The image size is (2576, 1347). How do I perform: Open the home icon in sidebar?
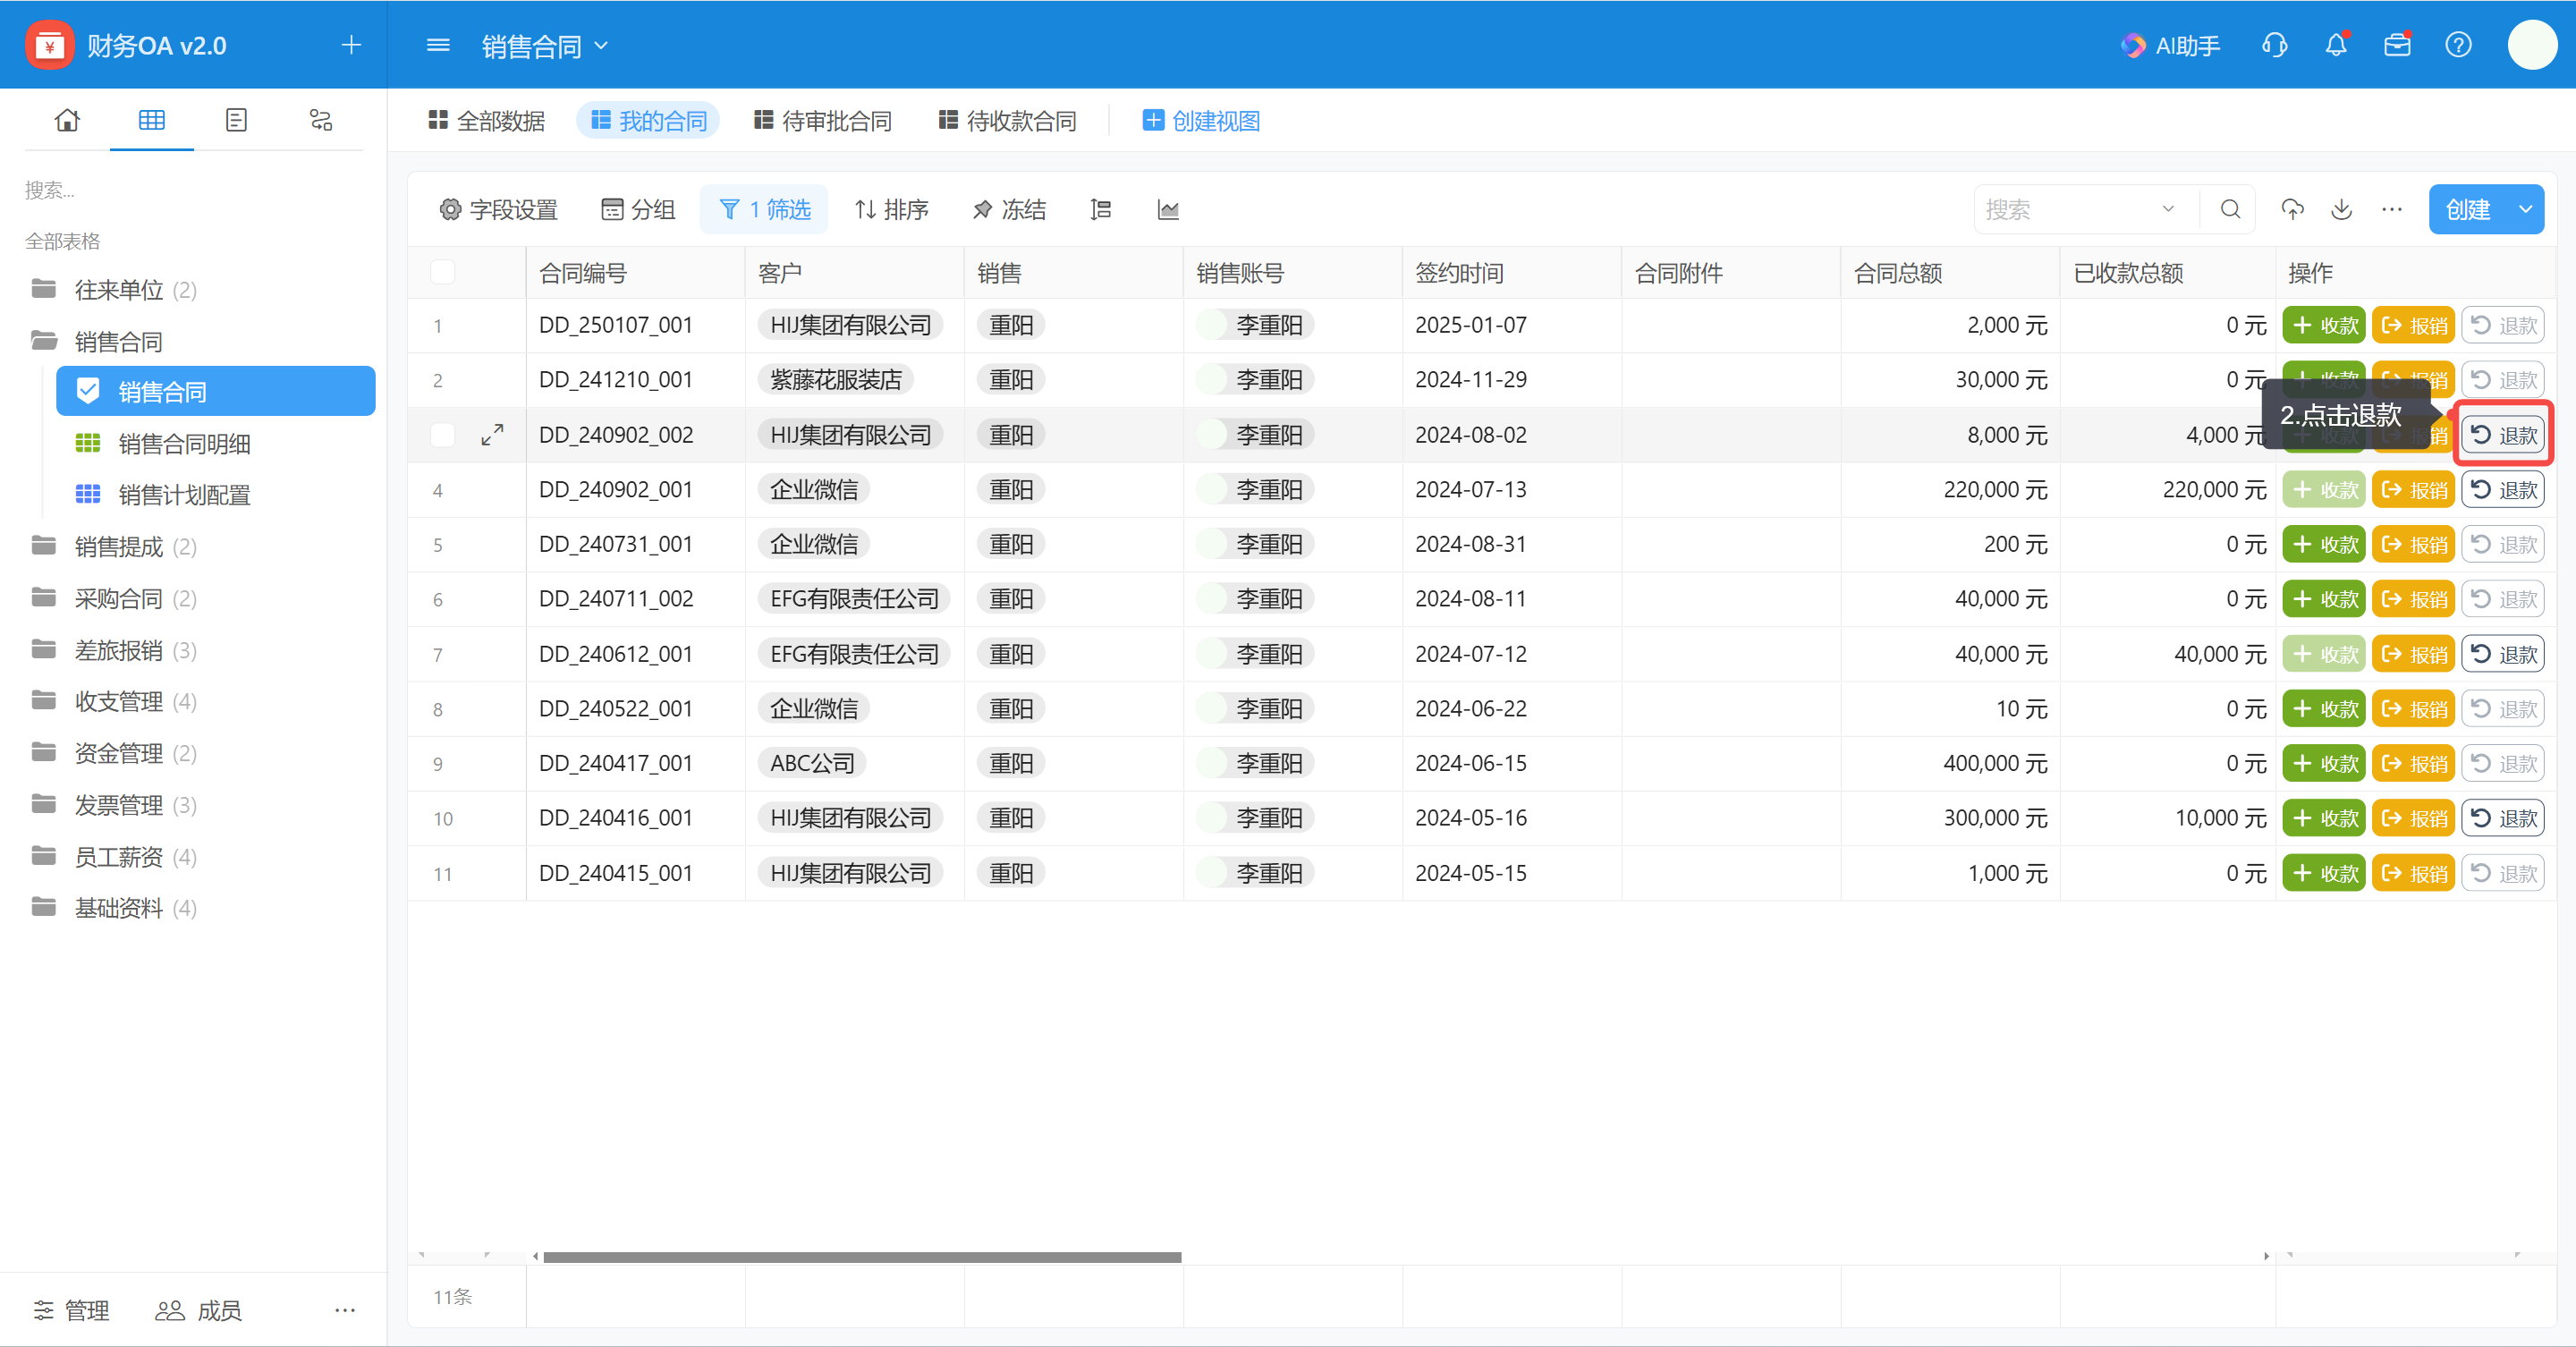pyautogui.click(x=67, y=120)
